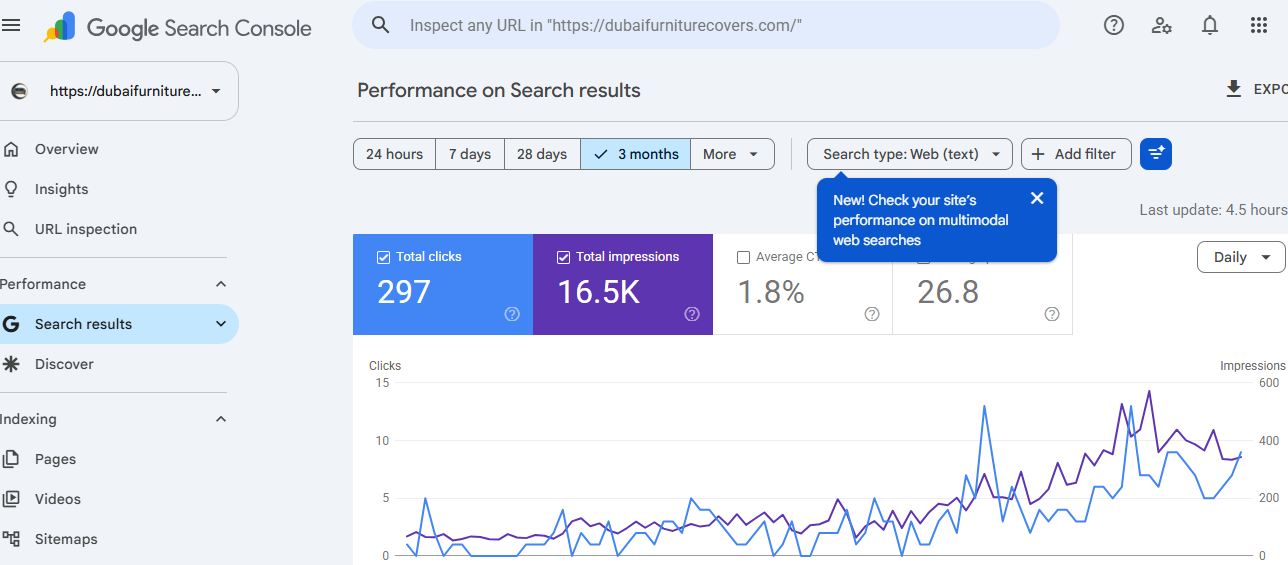Collapse the Performance section
Screen dimensions: 1288x565
tap(221, 284)
